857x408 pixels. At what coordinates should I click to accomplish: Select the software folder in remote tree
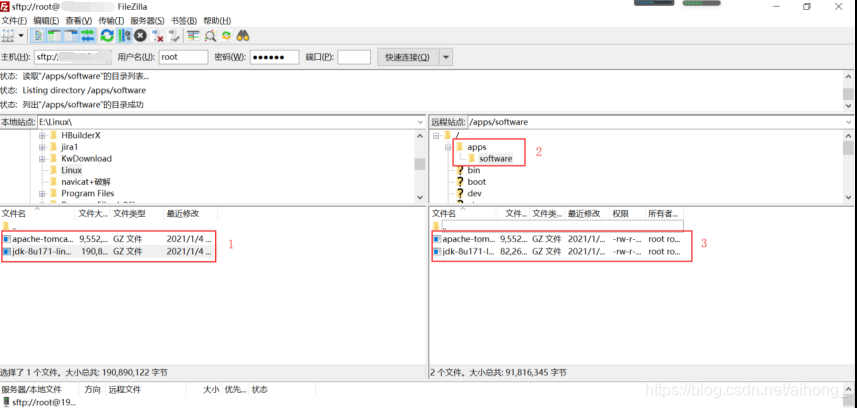(x=496, y=159)
